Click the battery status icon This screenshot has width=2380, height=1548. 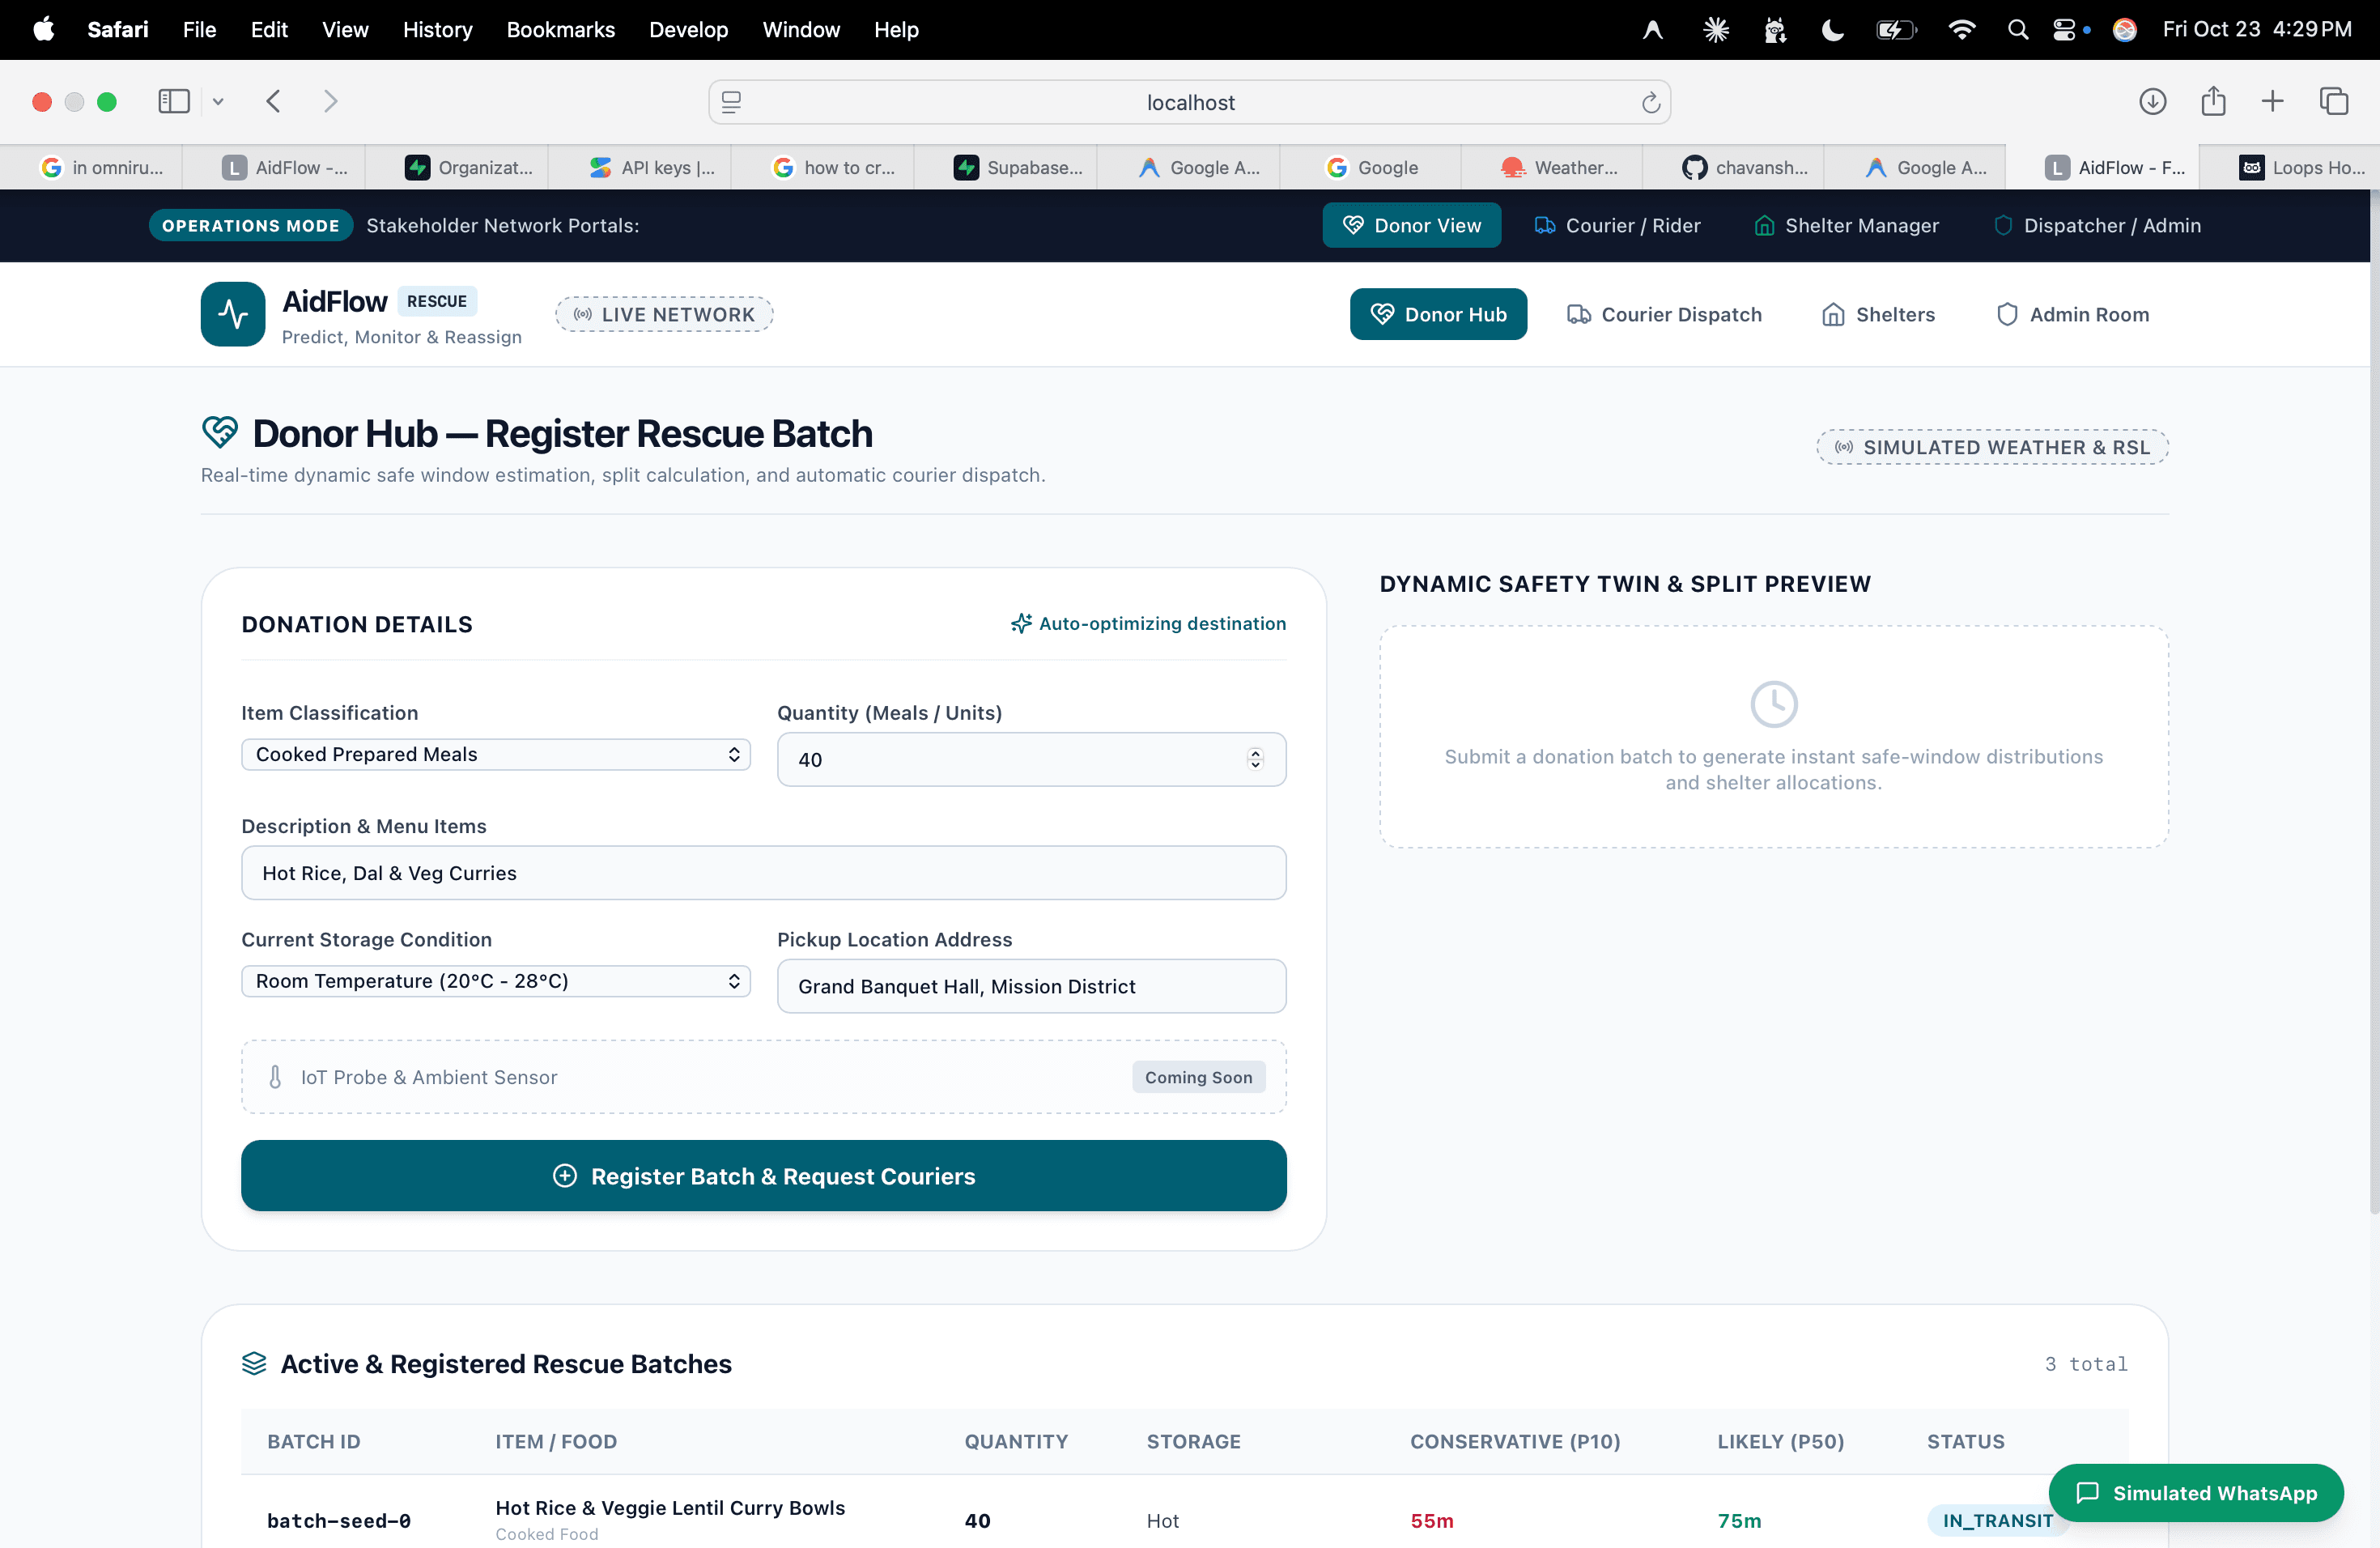(x=1895, y=30)
